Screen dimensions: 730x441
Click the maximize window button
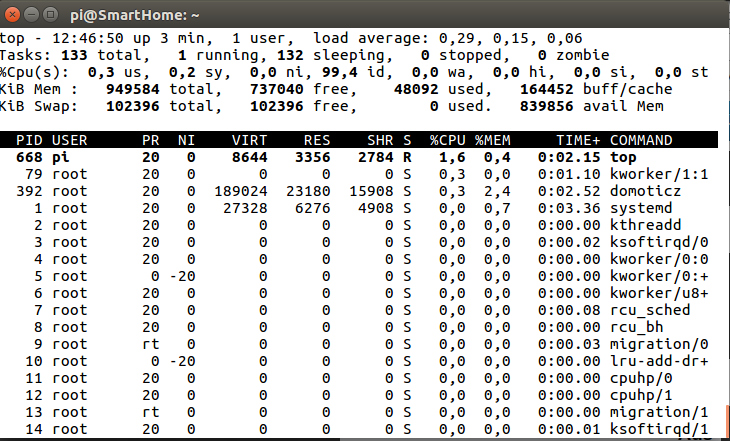[x=50, y=14]
